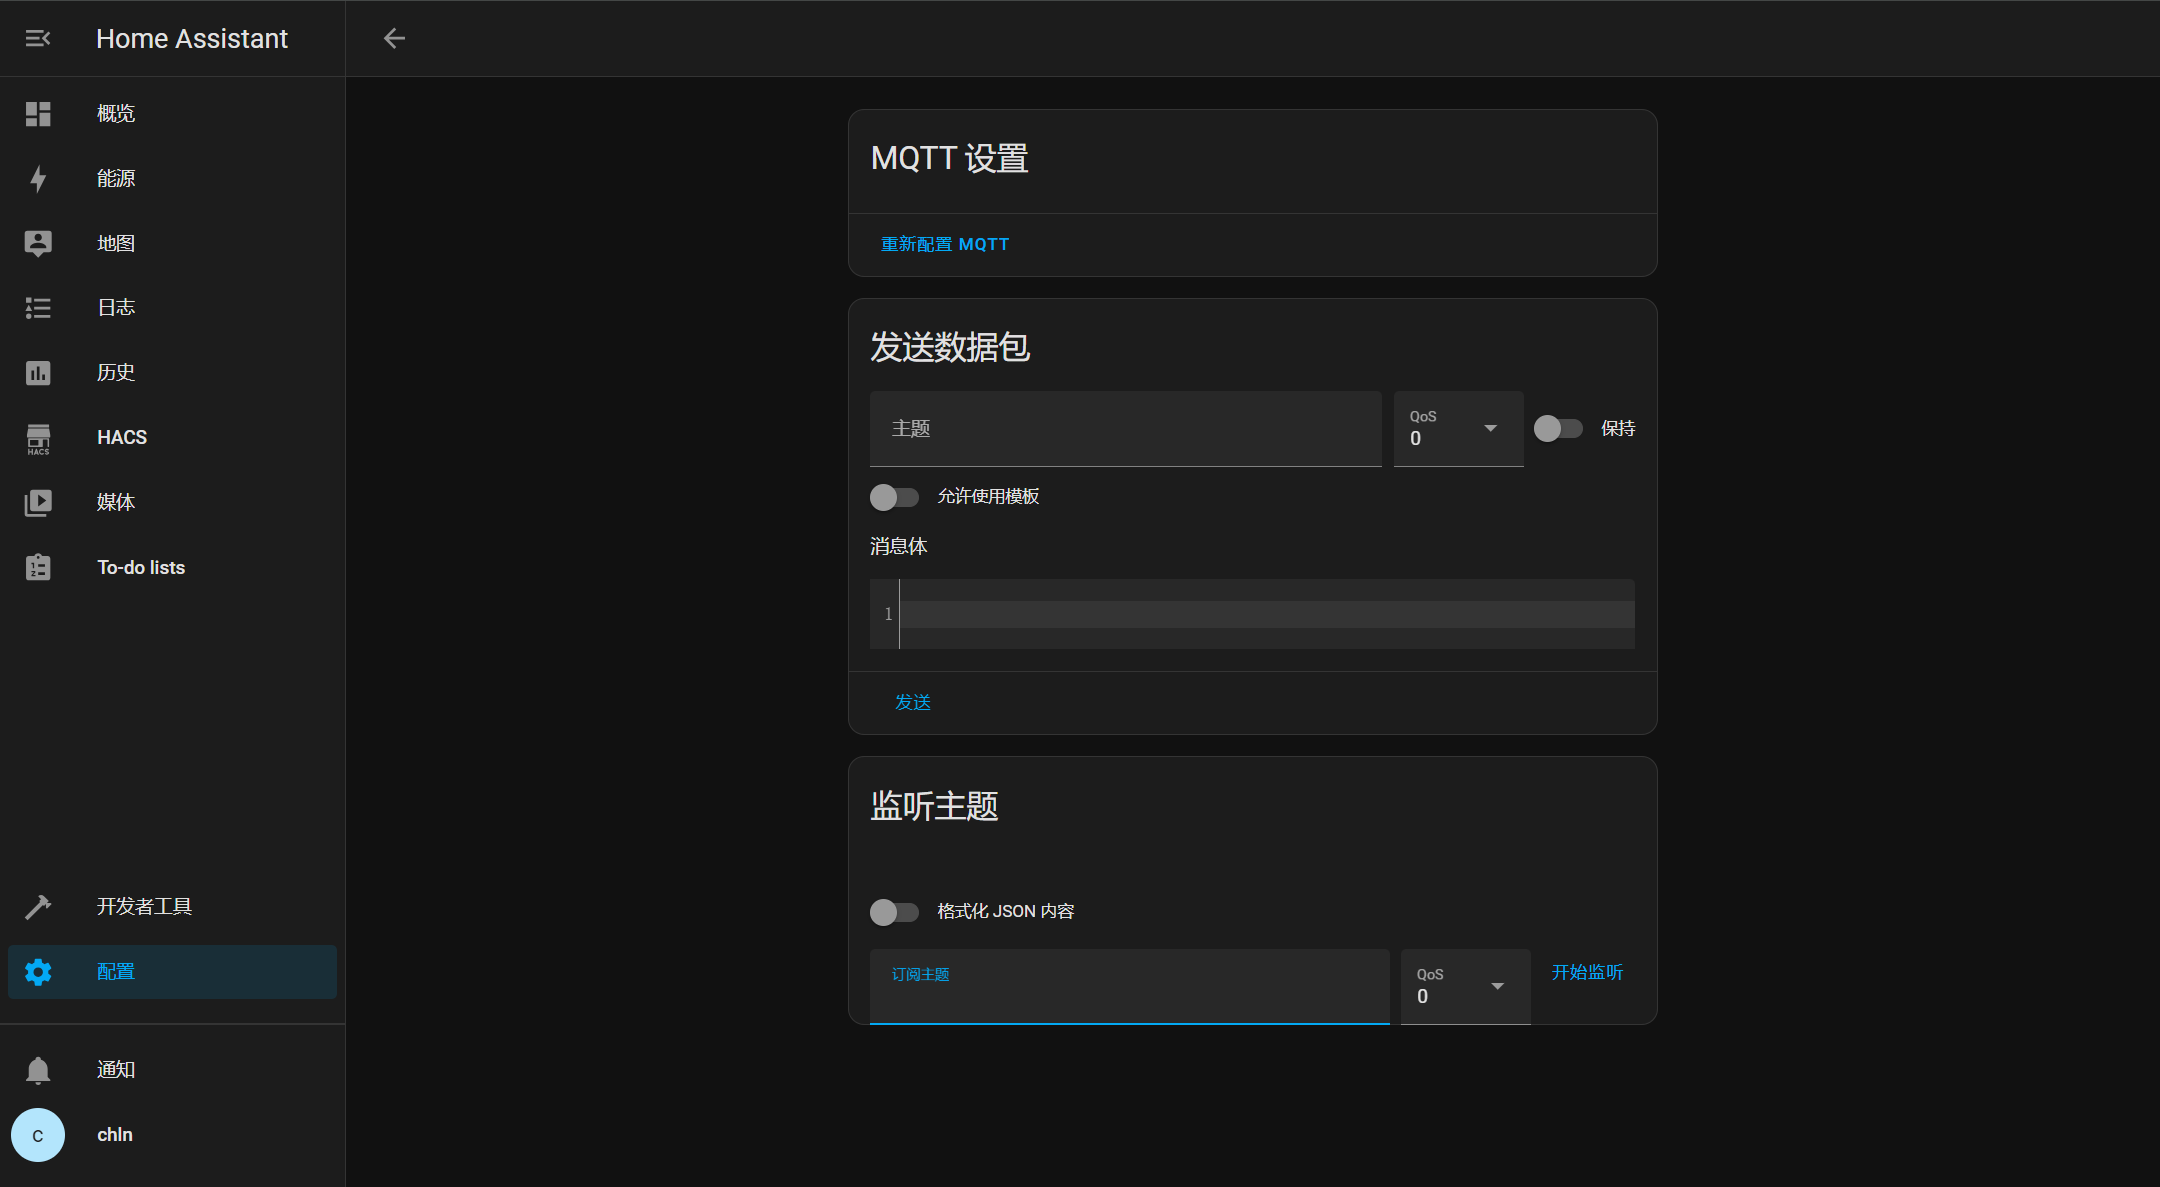Click 开始监听 button
This screenshot has height=1187, width=2160.
click(x=1587, y=973)
